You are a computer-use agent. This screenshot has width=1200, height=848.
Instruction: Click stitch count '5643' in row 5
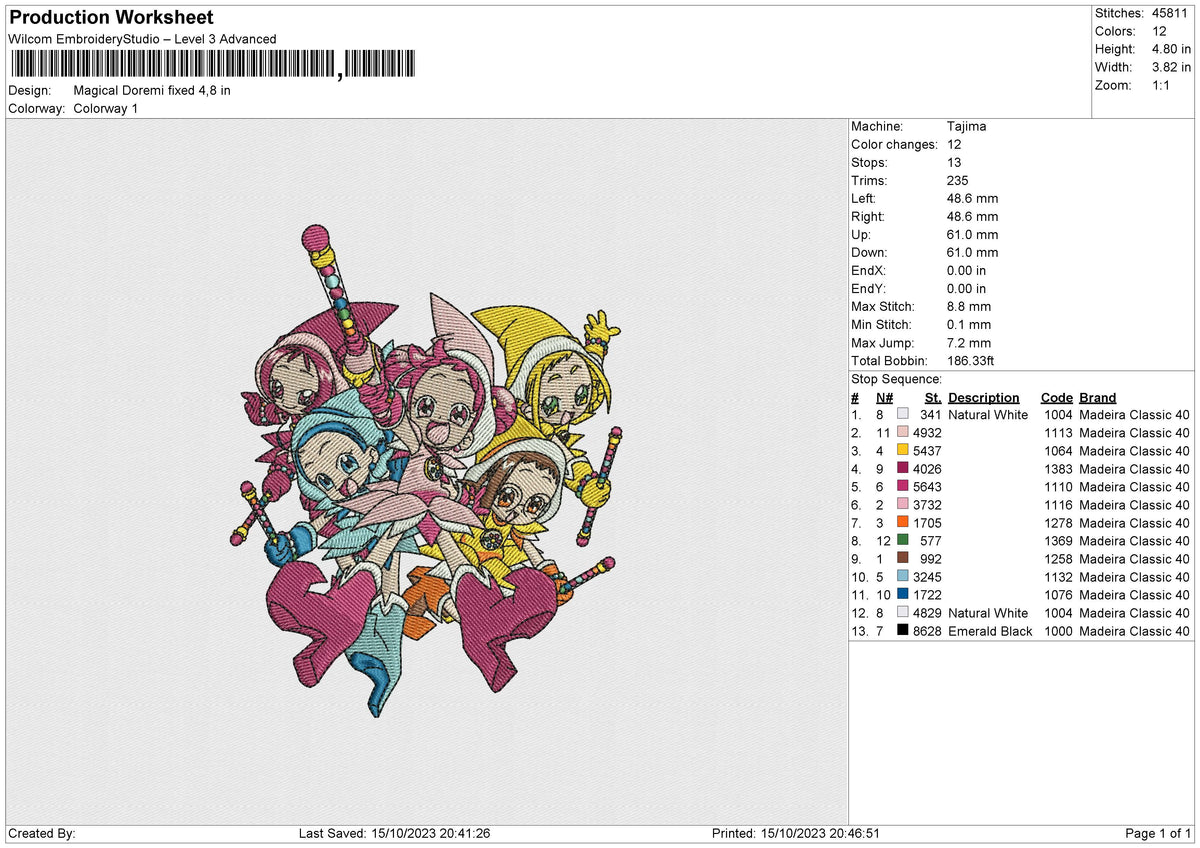tap(927, 487)
